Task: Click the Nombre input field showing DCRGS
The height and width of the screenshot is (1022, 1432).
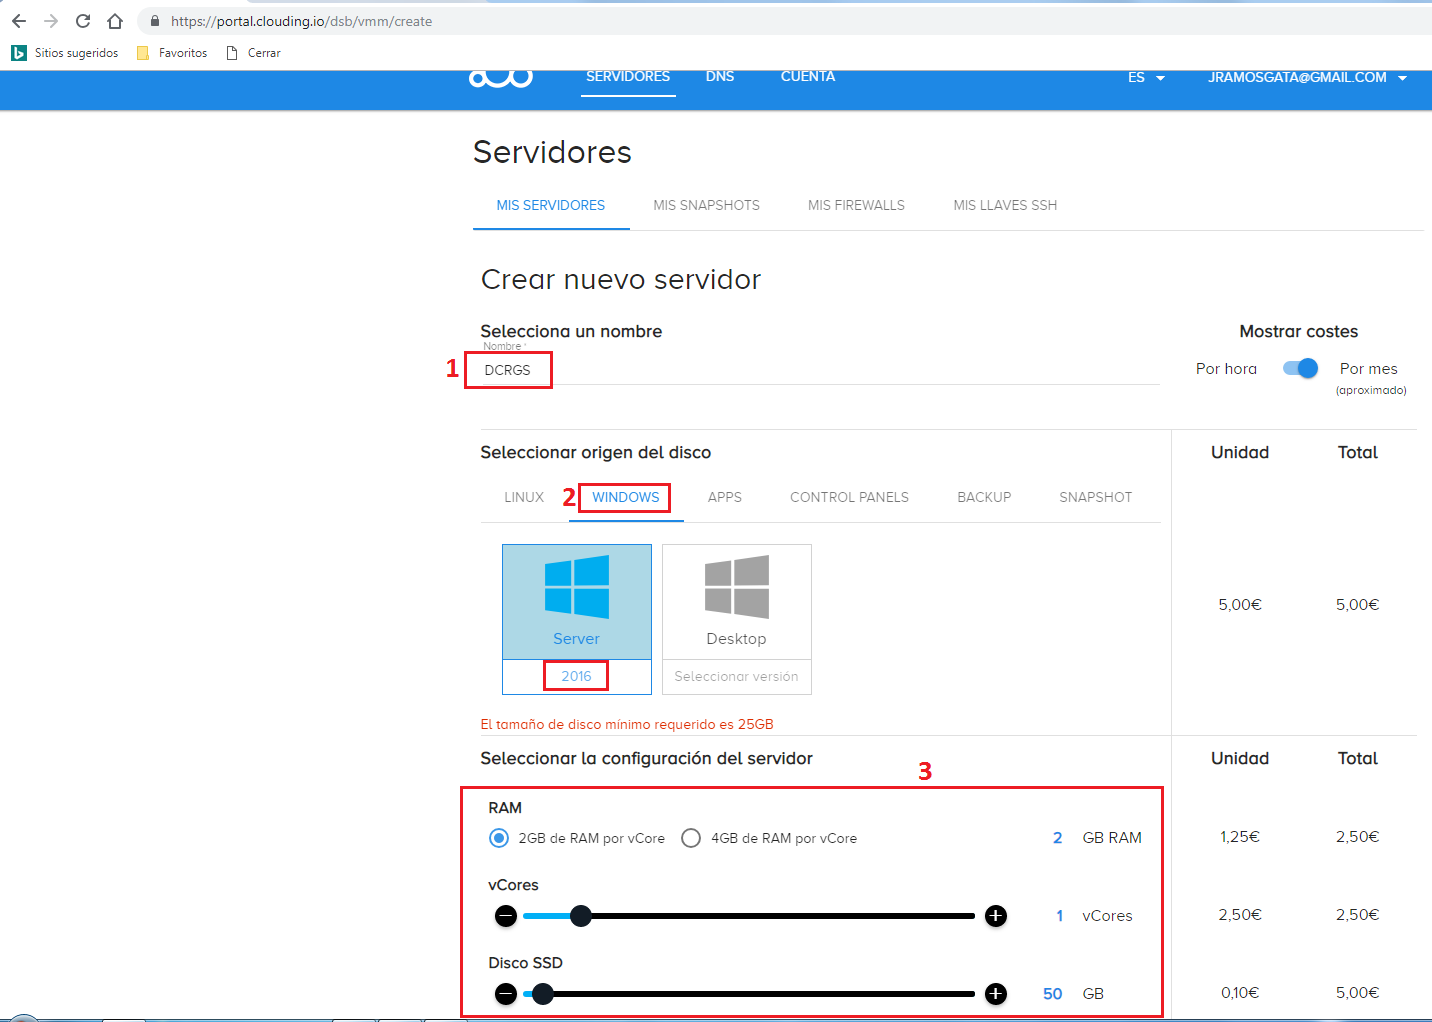Action: (508, 369)
